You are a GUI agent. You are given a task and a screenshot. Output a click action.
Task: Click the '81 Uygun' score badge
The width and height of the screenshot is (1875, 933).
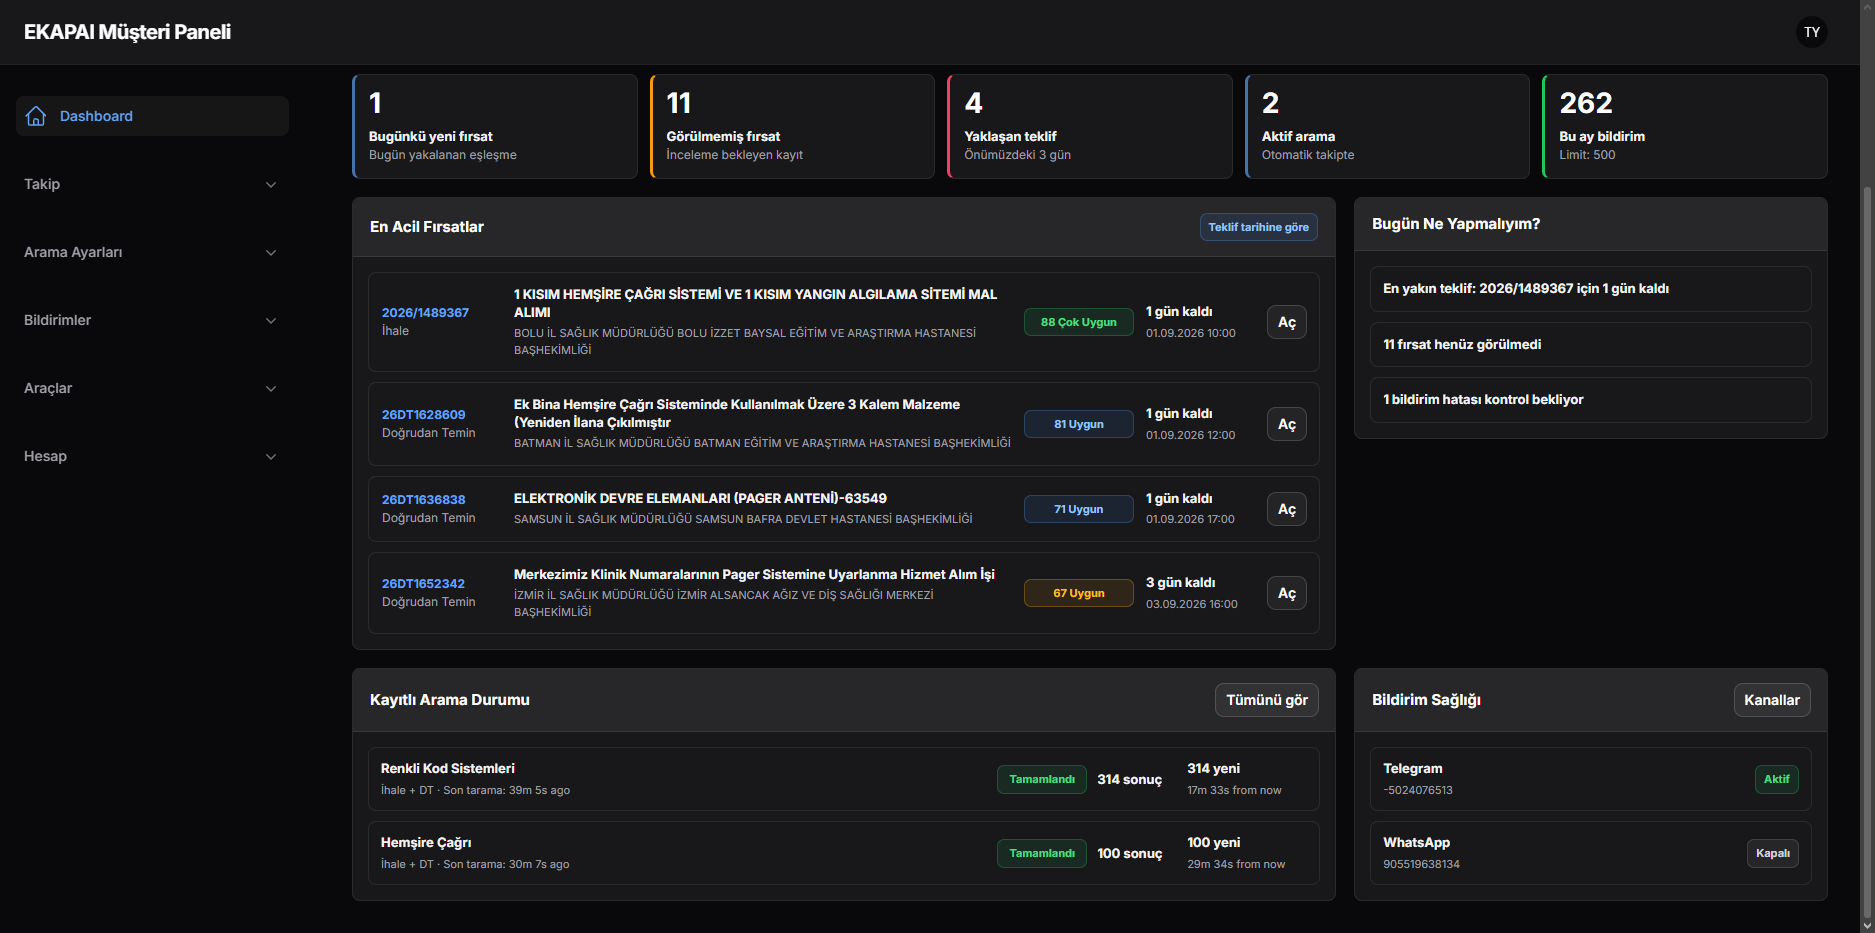click(x=1078, y=424)
